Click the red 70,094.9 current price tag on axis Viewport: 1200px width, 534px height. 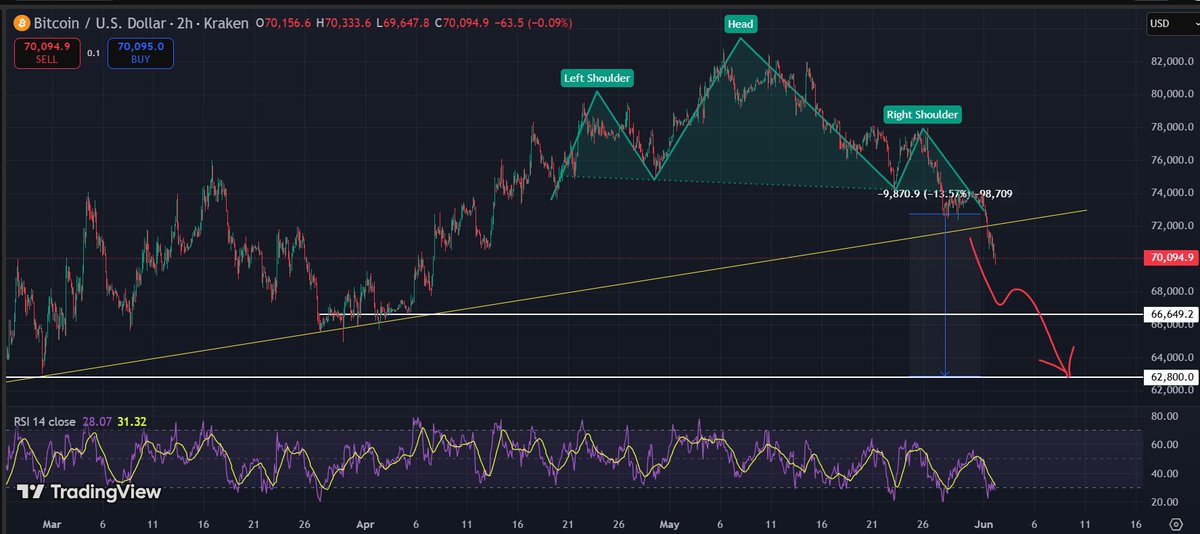click(x=1172, y=258)
